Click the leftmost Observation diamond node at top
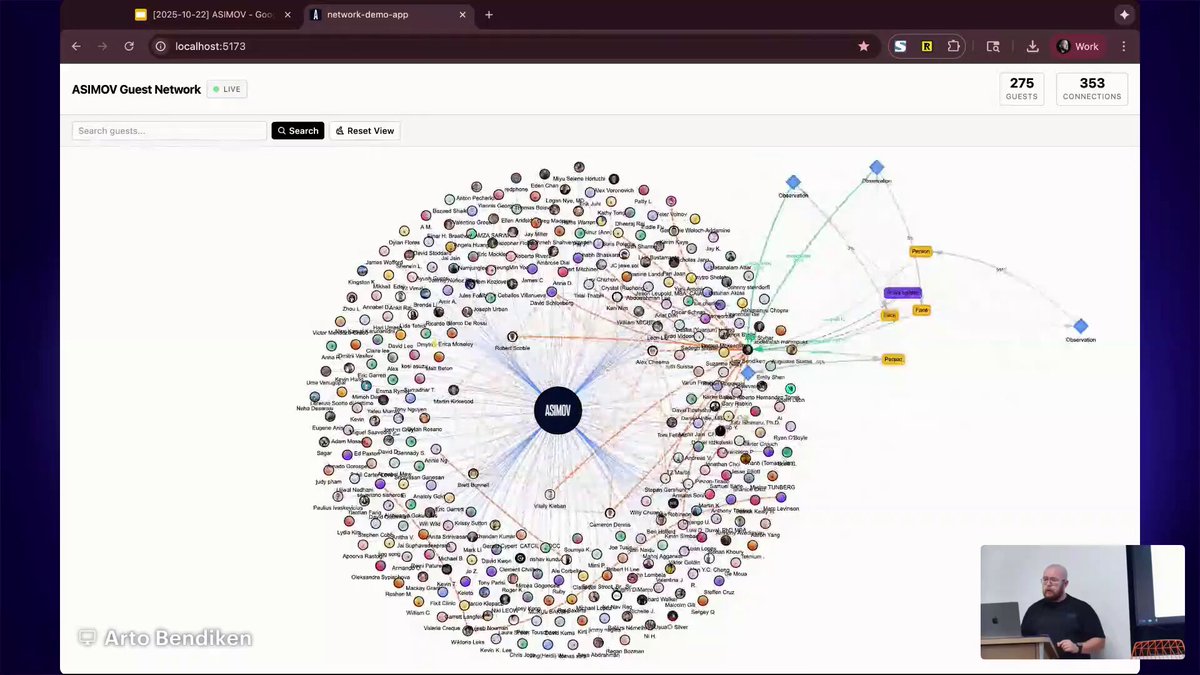This screenshot has width=1200, height=675. pyautogui.click(x=793, y=183)
